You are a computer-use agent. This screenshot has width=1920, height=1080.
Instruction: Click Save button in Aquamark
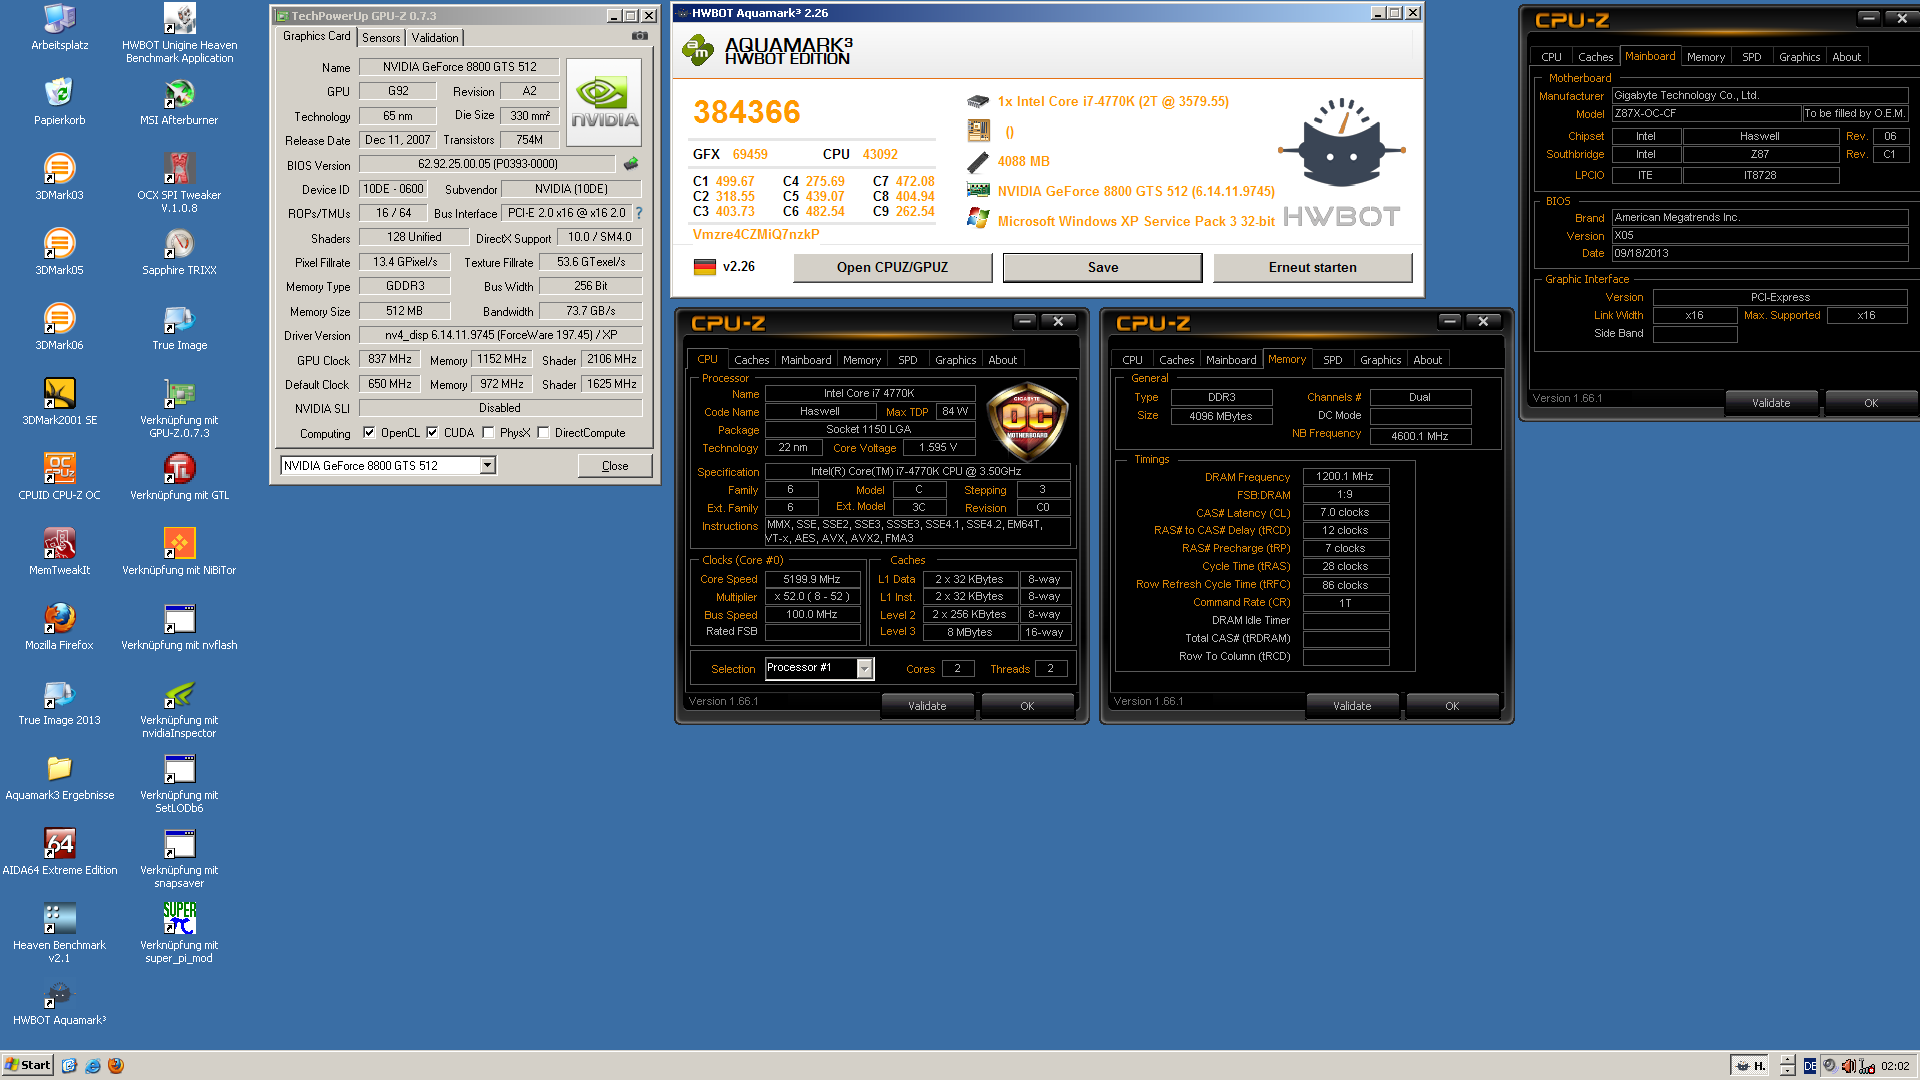[1103, 267]
